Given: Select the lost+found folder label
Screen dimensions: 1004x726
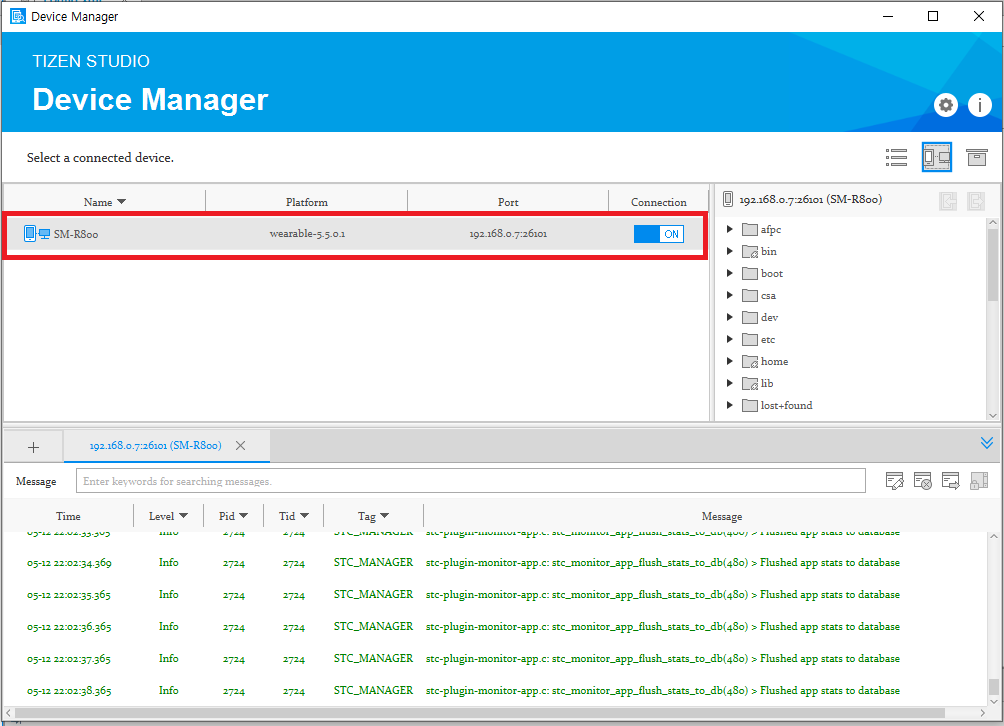Looking at the screenshot, I should pyautogui.click(x=786, y=405).
